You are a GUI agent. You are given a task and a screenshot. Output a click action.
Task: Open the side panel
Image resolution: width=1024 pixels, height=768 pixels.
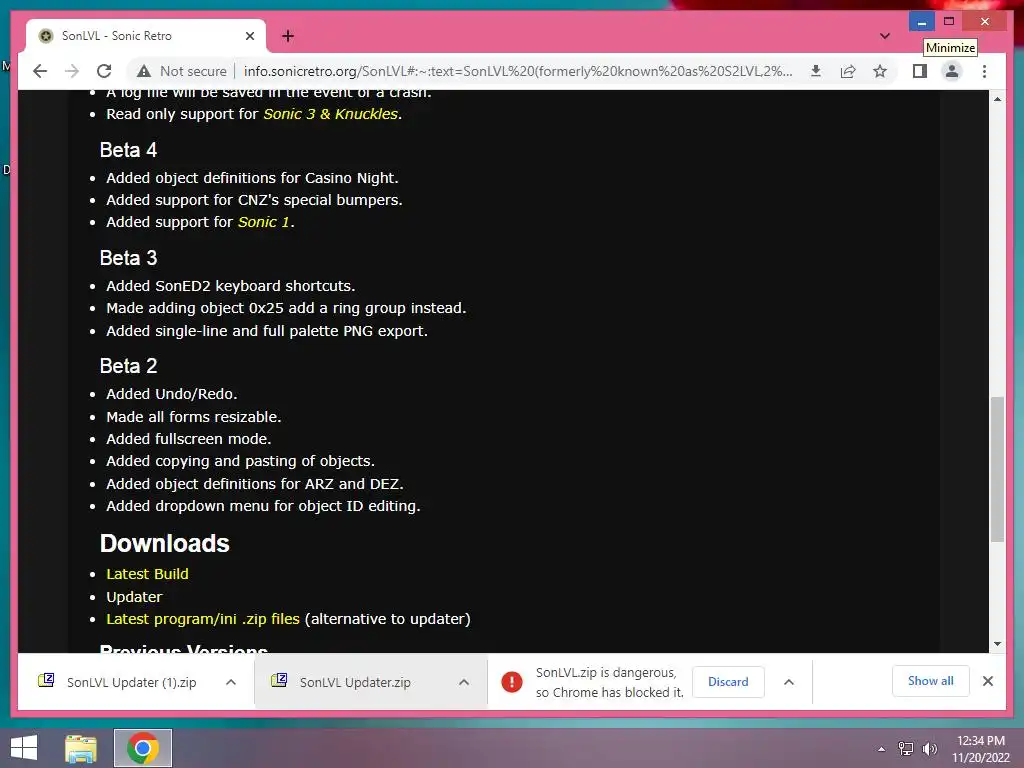pos(920,71)
